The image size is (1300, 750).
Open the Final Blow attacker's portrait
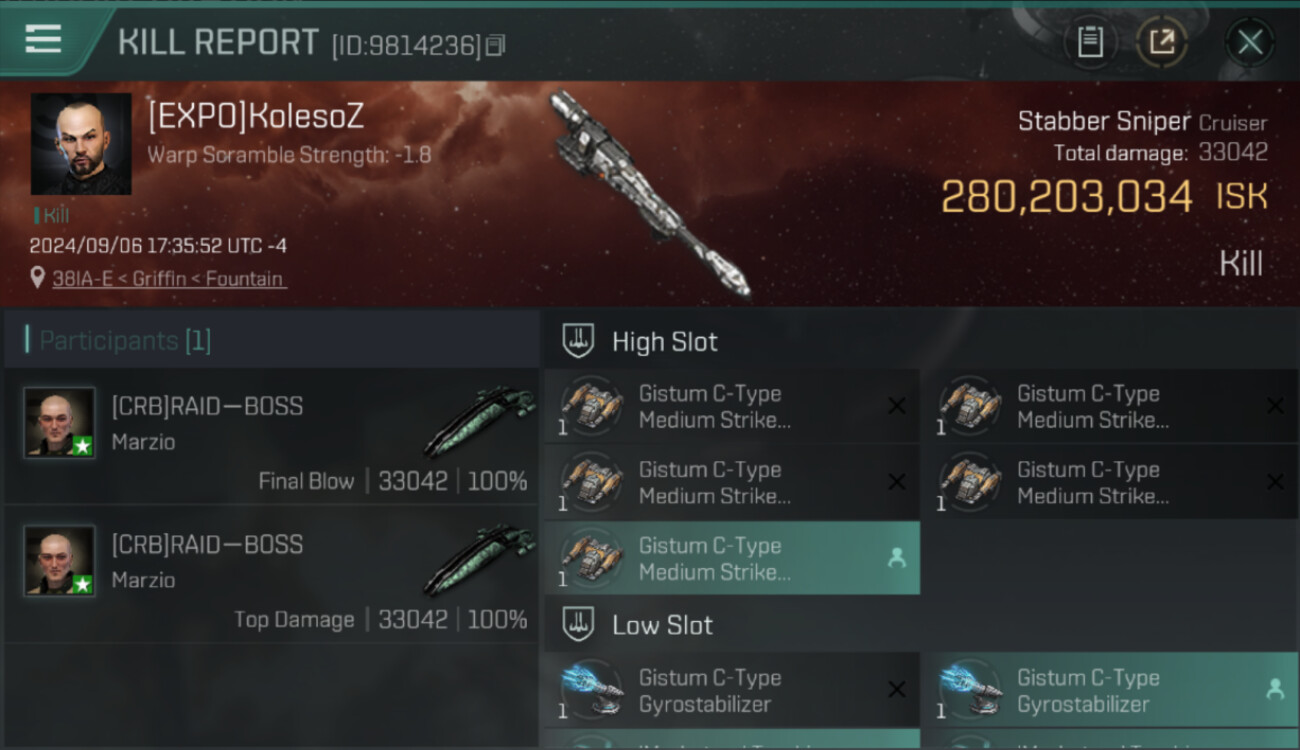pos(60,422)
